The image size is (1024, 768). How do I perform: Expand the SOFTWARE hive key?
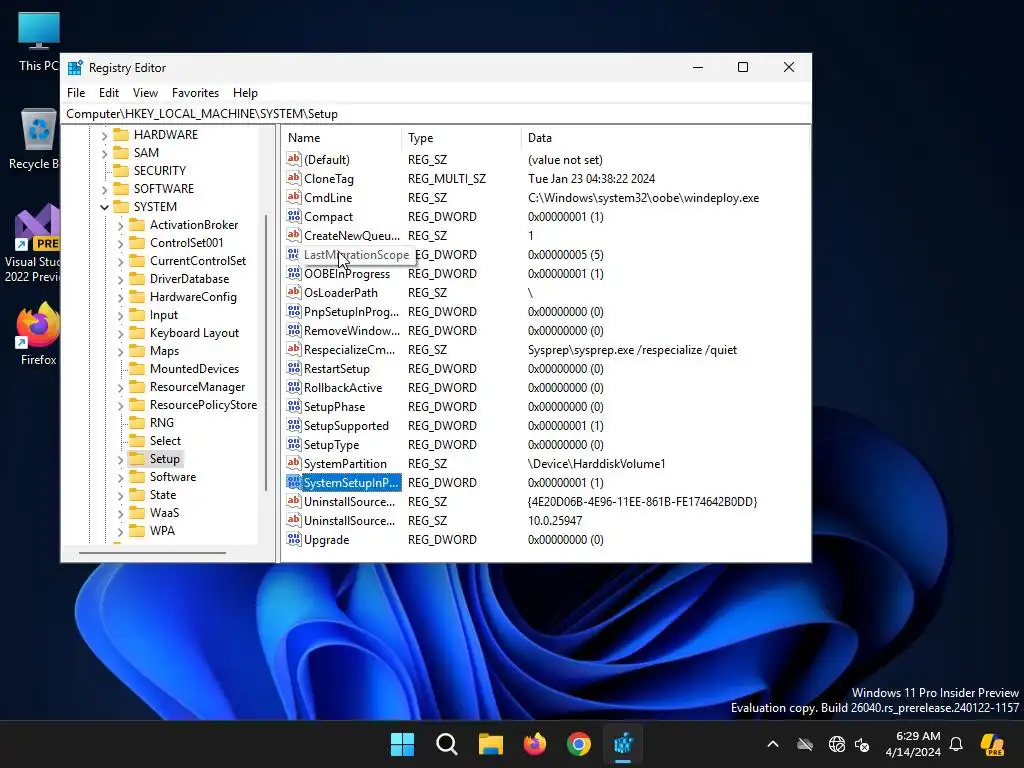(104, 189)
